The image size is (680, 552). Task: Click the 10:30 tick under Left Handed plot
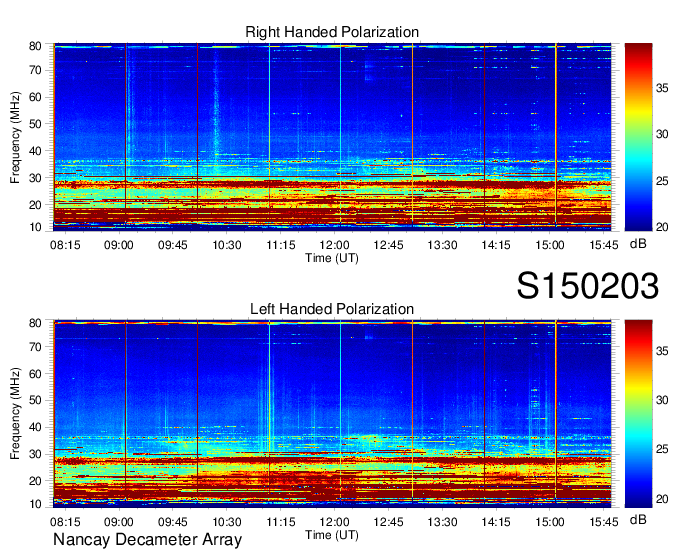(x=226, y=522)
